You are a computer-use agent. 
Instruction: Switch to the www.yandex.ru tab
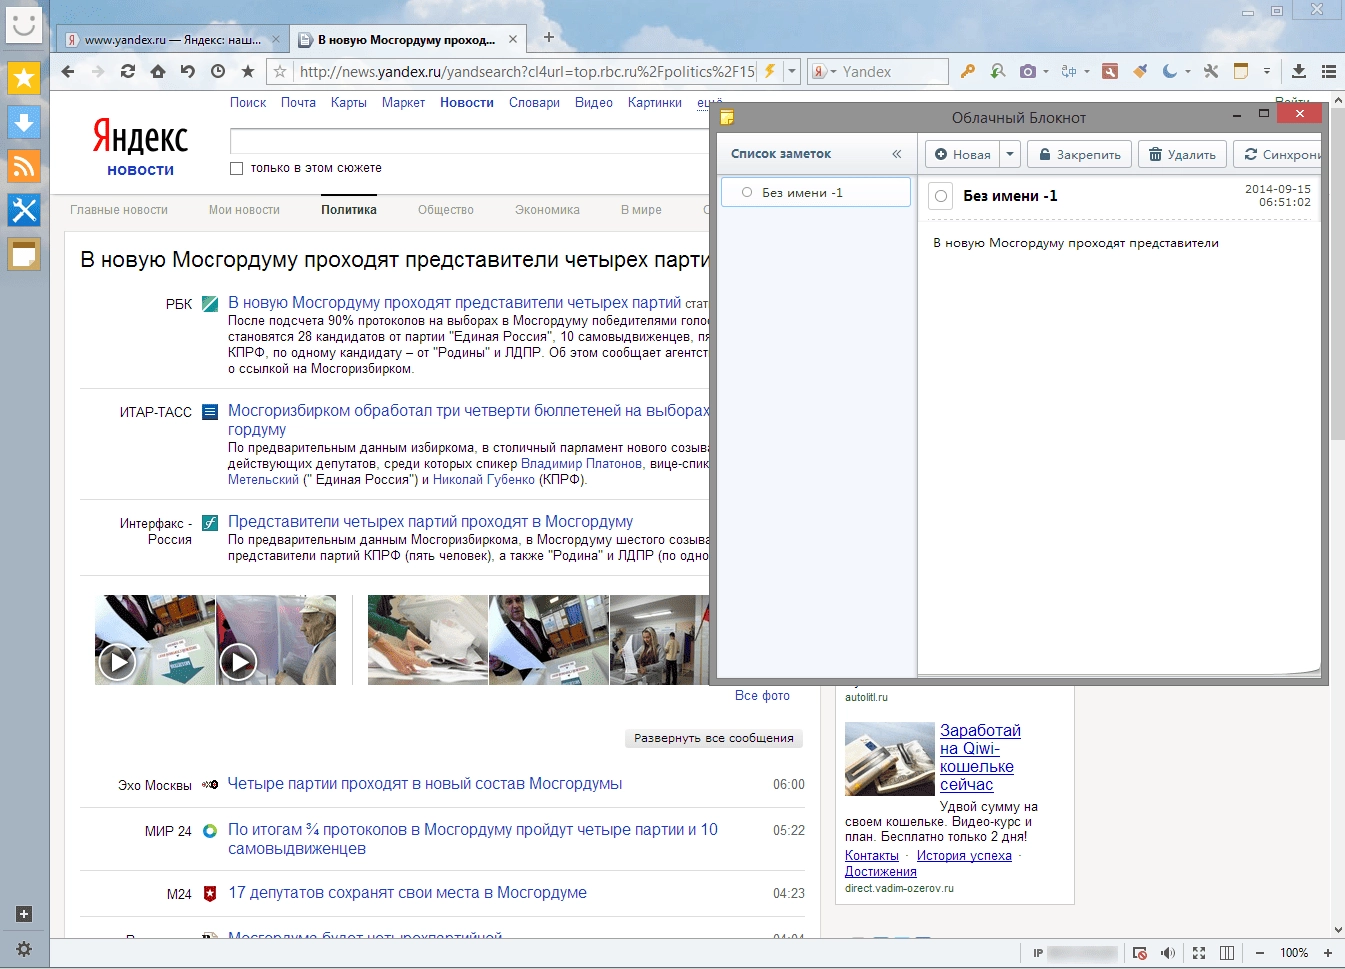[172, 40]
